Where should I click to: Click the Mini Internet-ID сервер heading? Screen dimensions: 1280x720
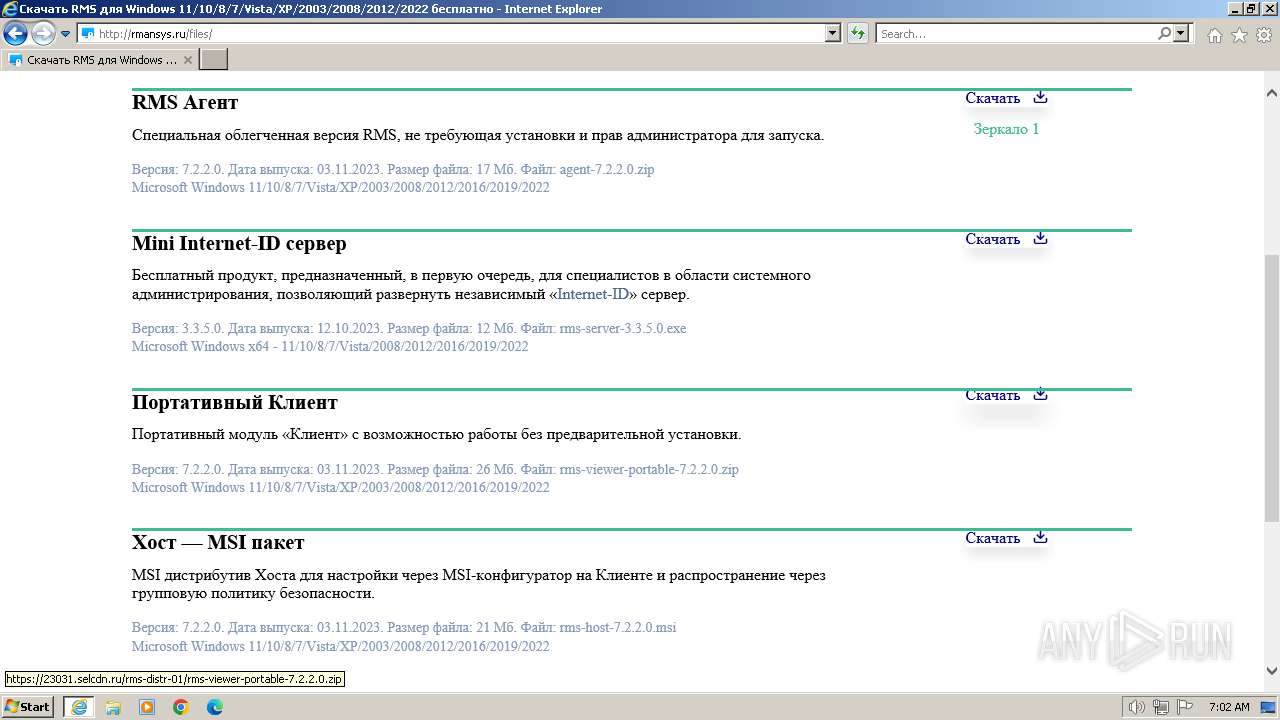[x=239, y=243]
